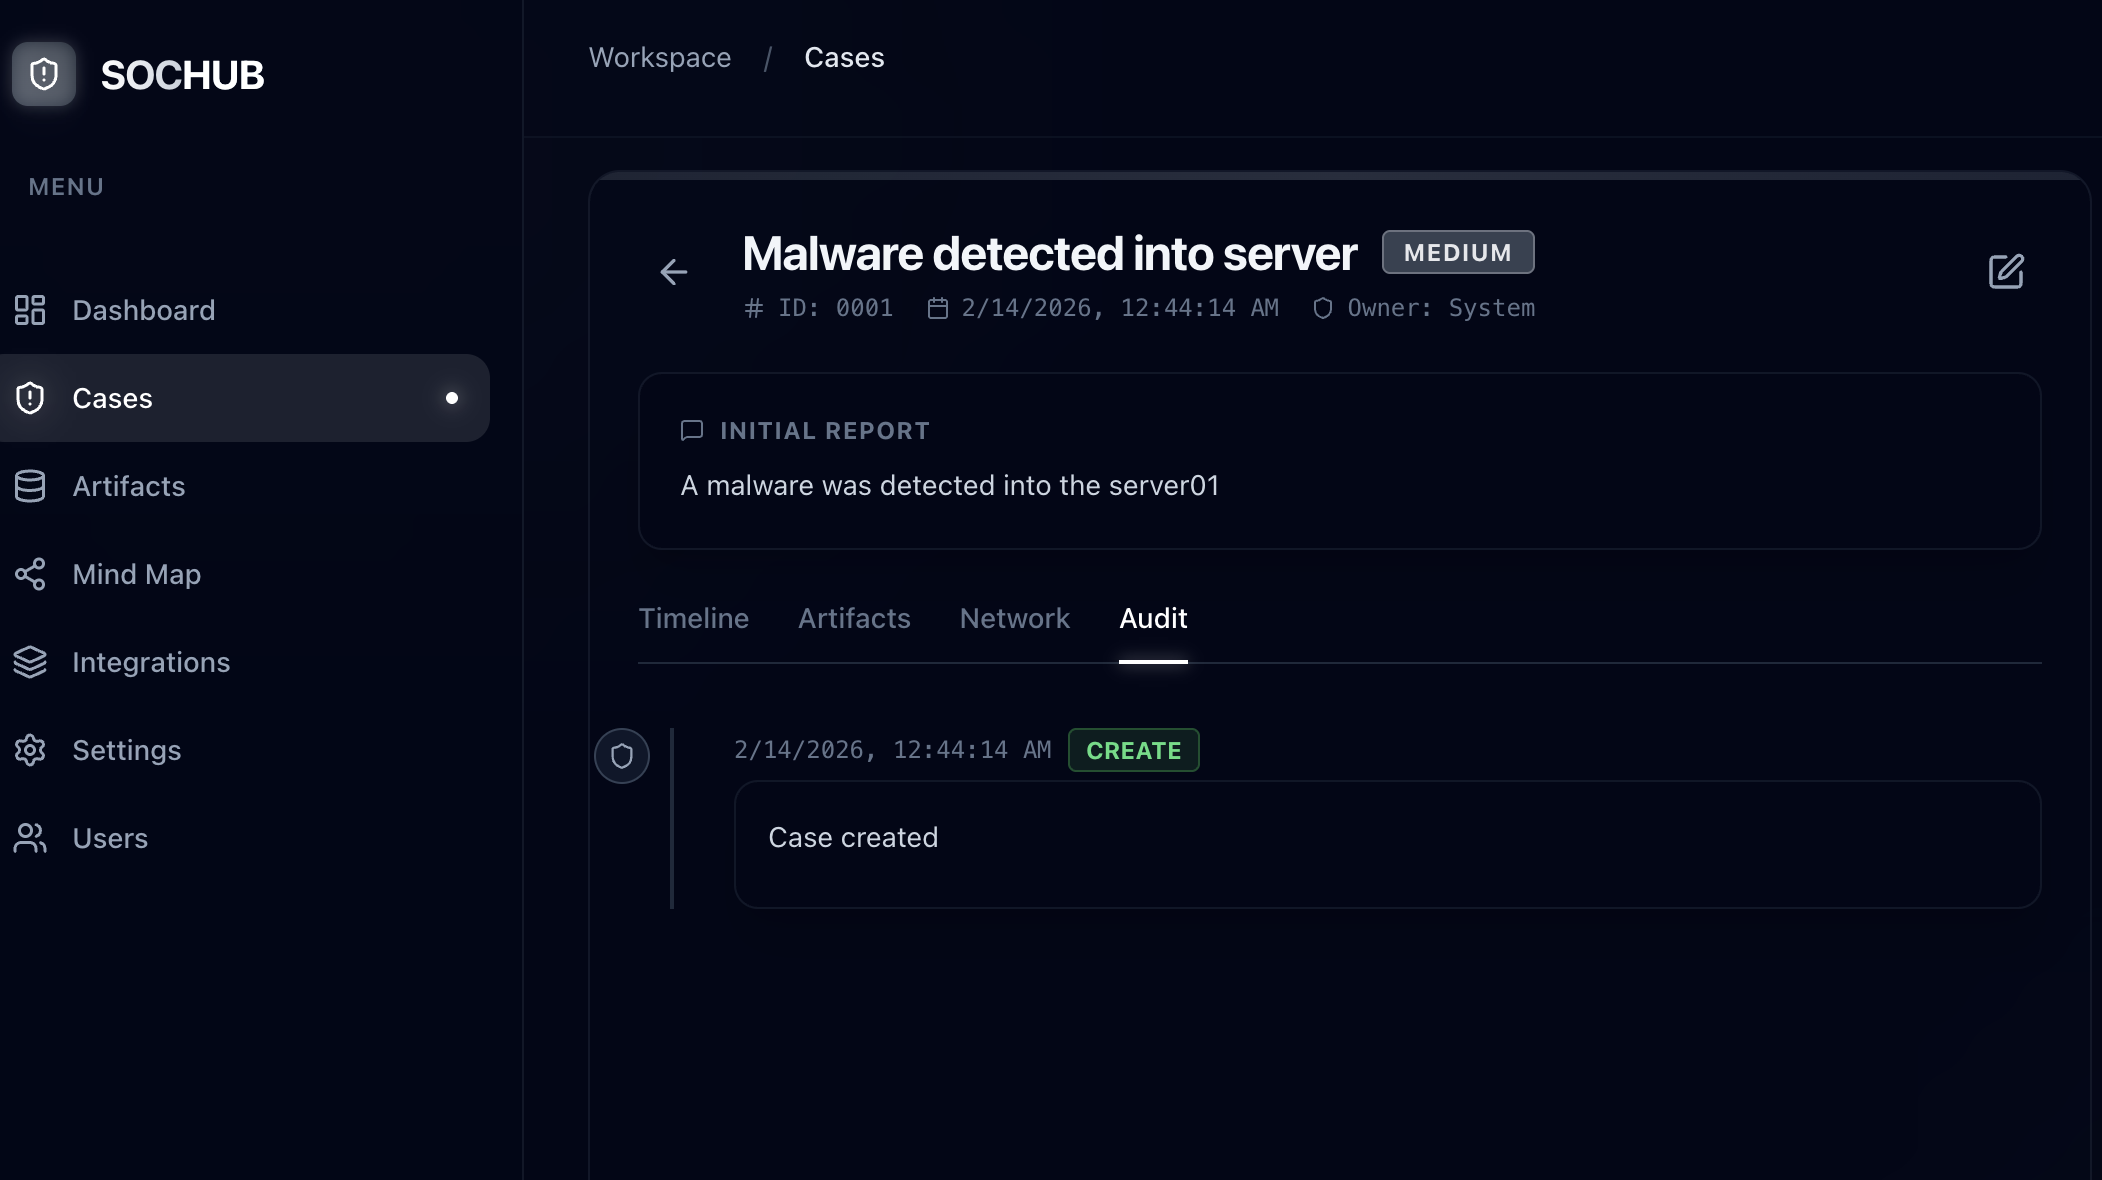The image size is (2102, 1180).
Task: Open the Artifacts database icon
Action: click(31, 486)
